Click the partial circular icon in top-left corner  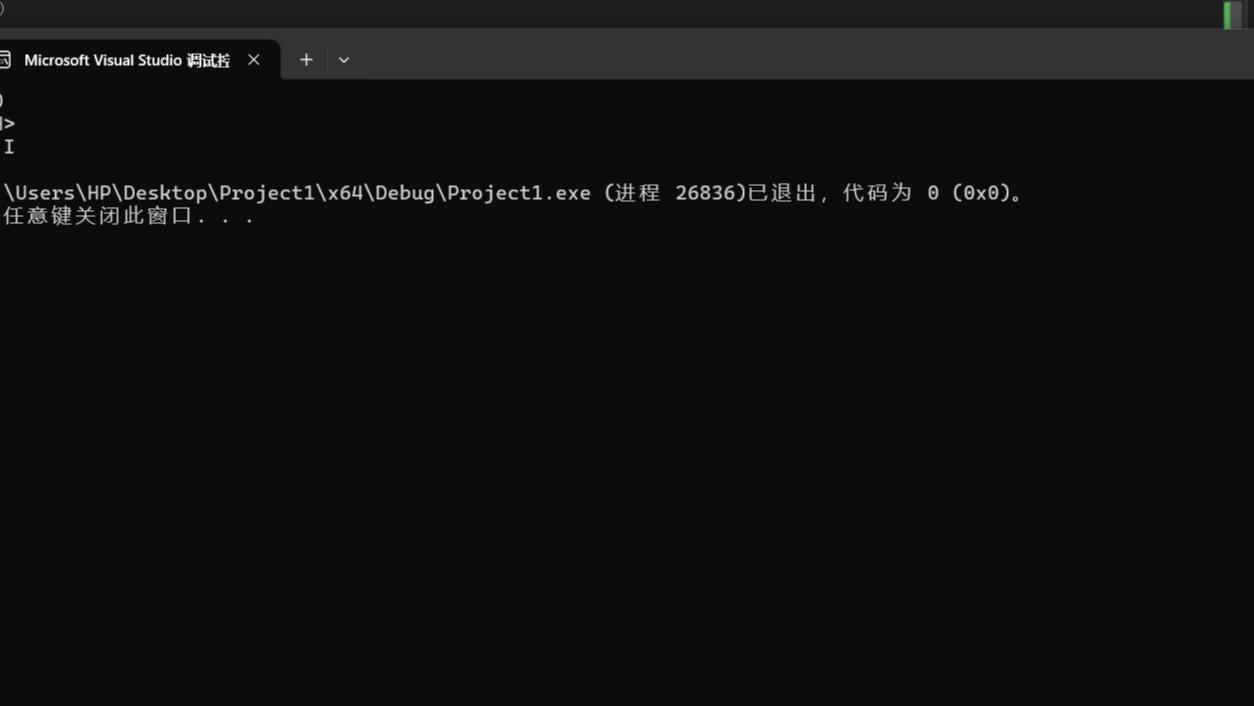2,9
